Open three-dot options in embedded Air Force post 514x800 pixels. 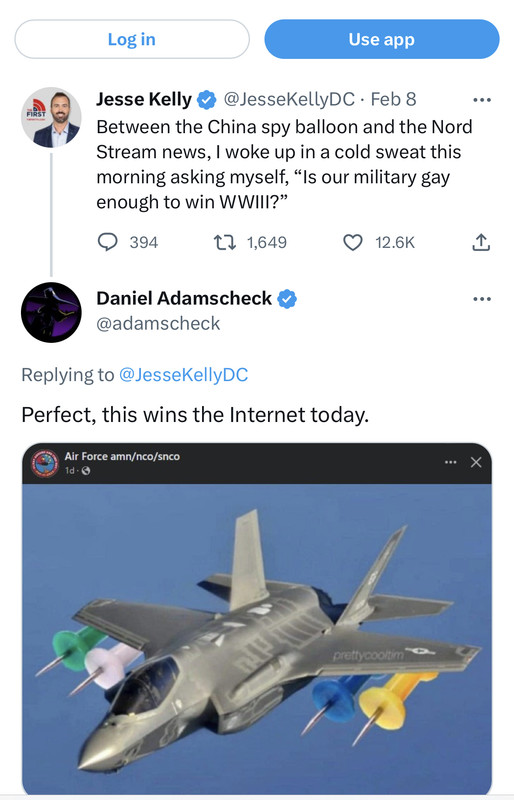451,462
